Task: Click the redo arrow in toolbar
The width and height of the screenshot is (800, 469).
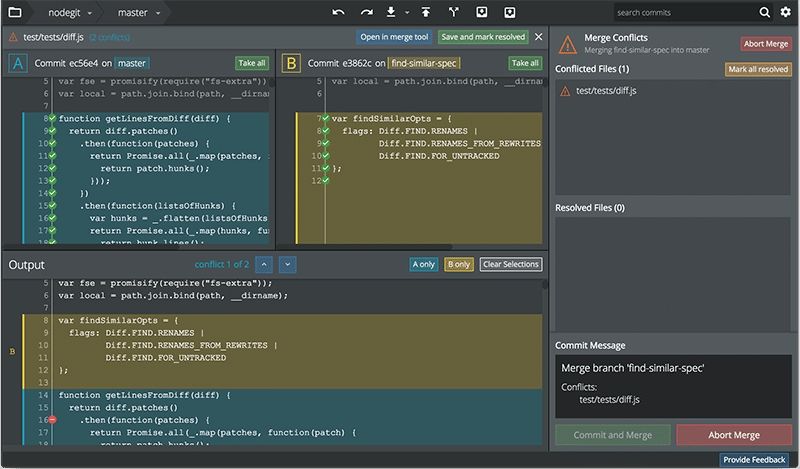Action: click(366, 12)
